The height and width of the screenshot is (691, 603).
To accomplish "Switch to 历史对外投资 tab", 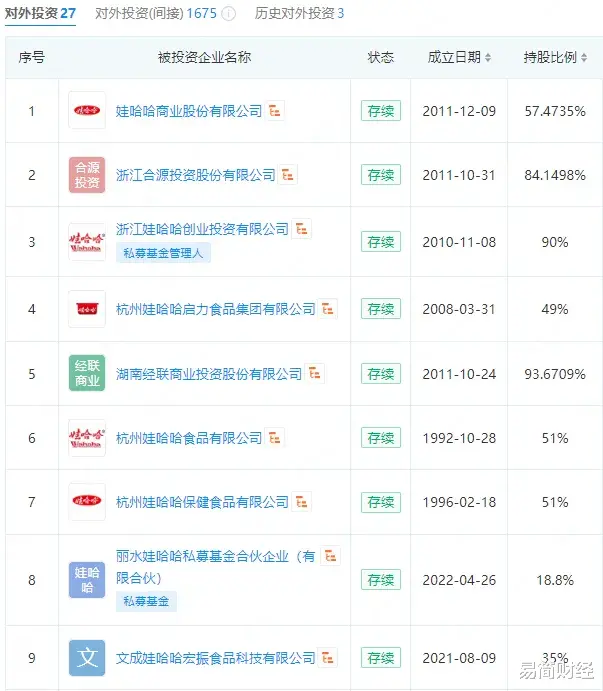I will (299, 14).
